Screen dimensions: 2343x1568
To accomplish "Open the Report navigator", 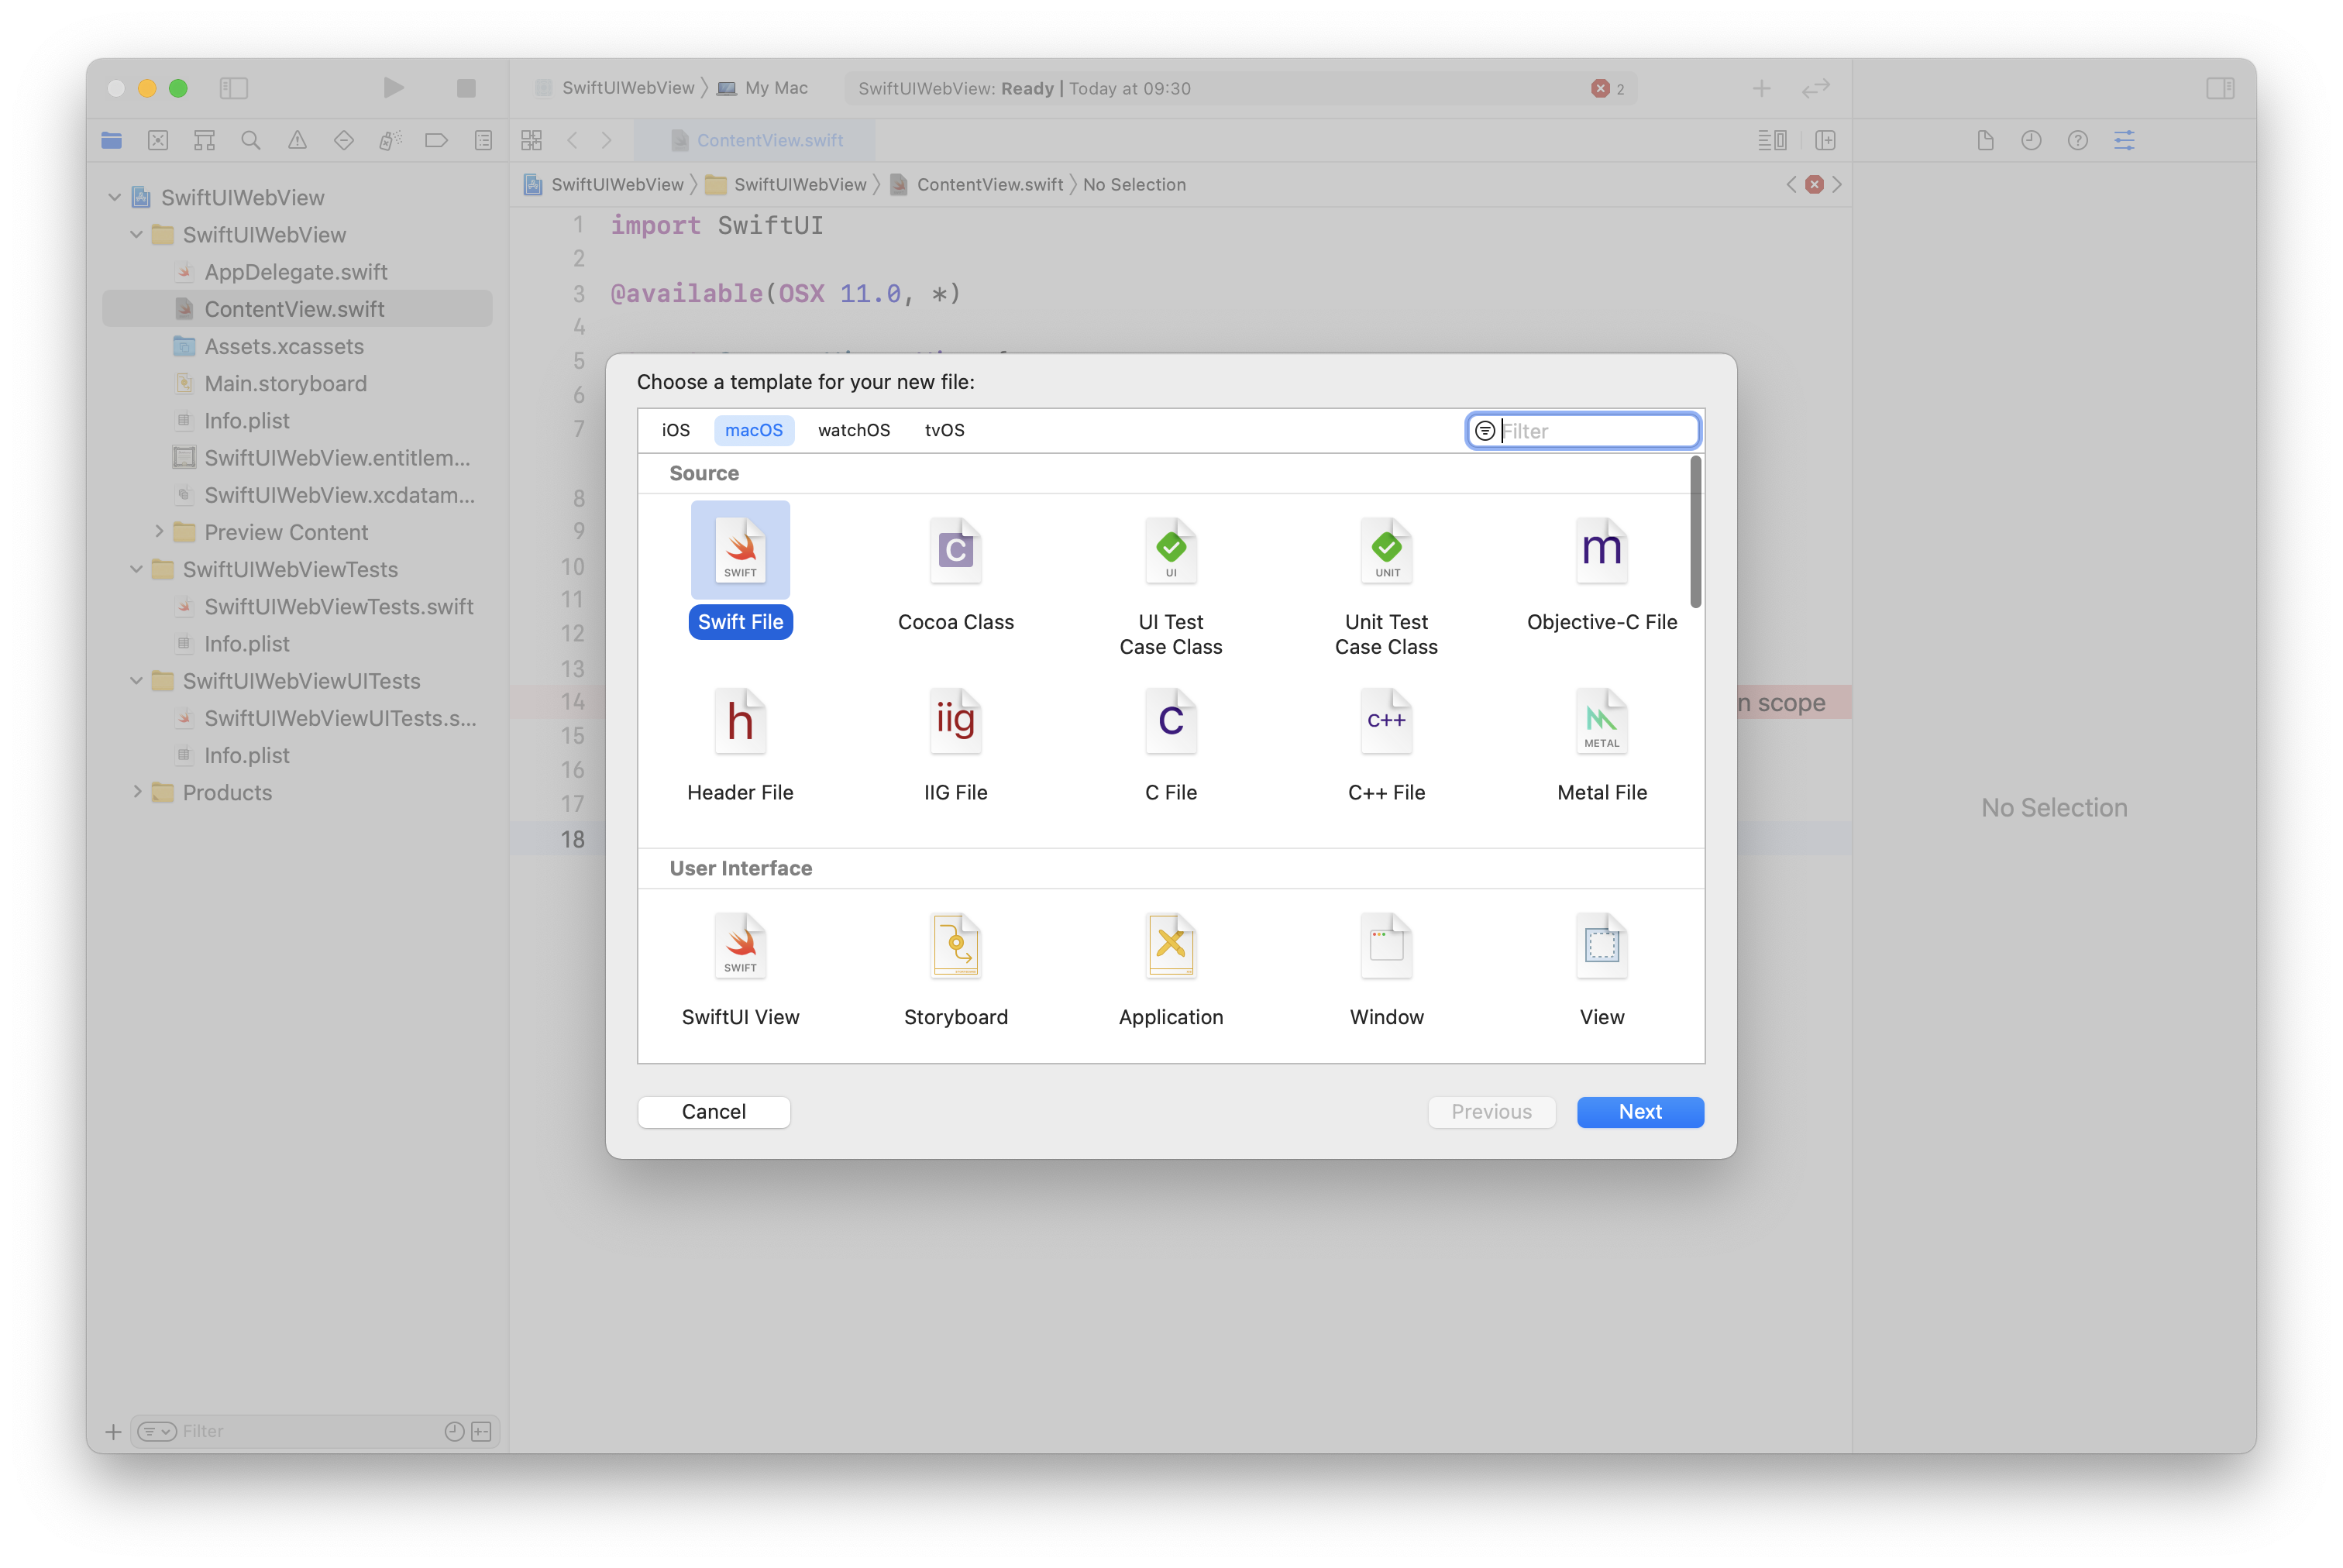I will pos(483,140).
